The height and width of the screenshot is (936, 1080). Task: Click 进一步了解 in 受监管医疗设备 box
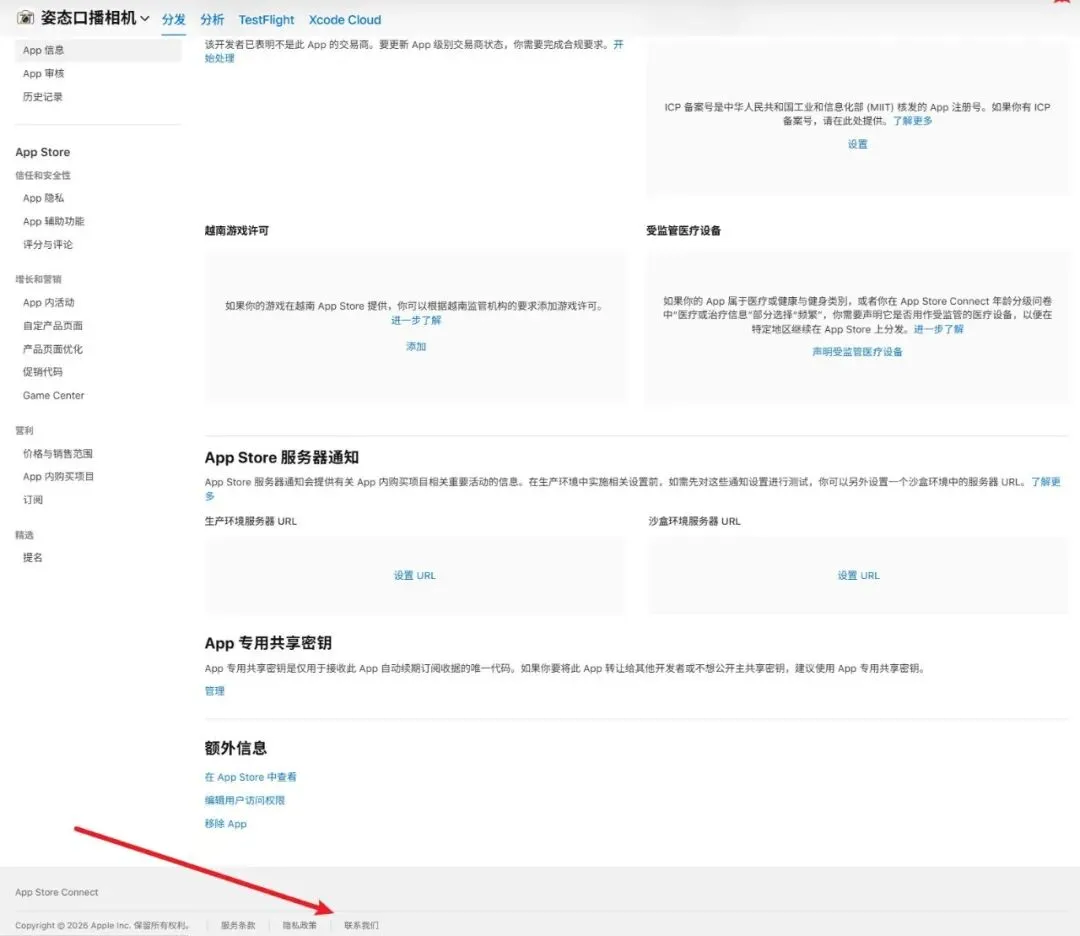(x=938, y=329)
